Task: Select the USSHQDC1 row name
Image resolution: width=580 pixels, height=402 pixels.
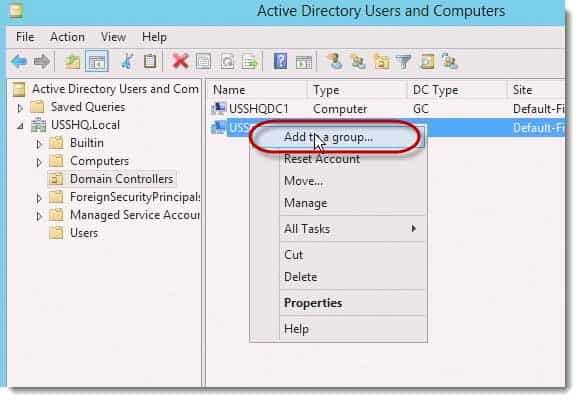Action: [258, 109]
